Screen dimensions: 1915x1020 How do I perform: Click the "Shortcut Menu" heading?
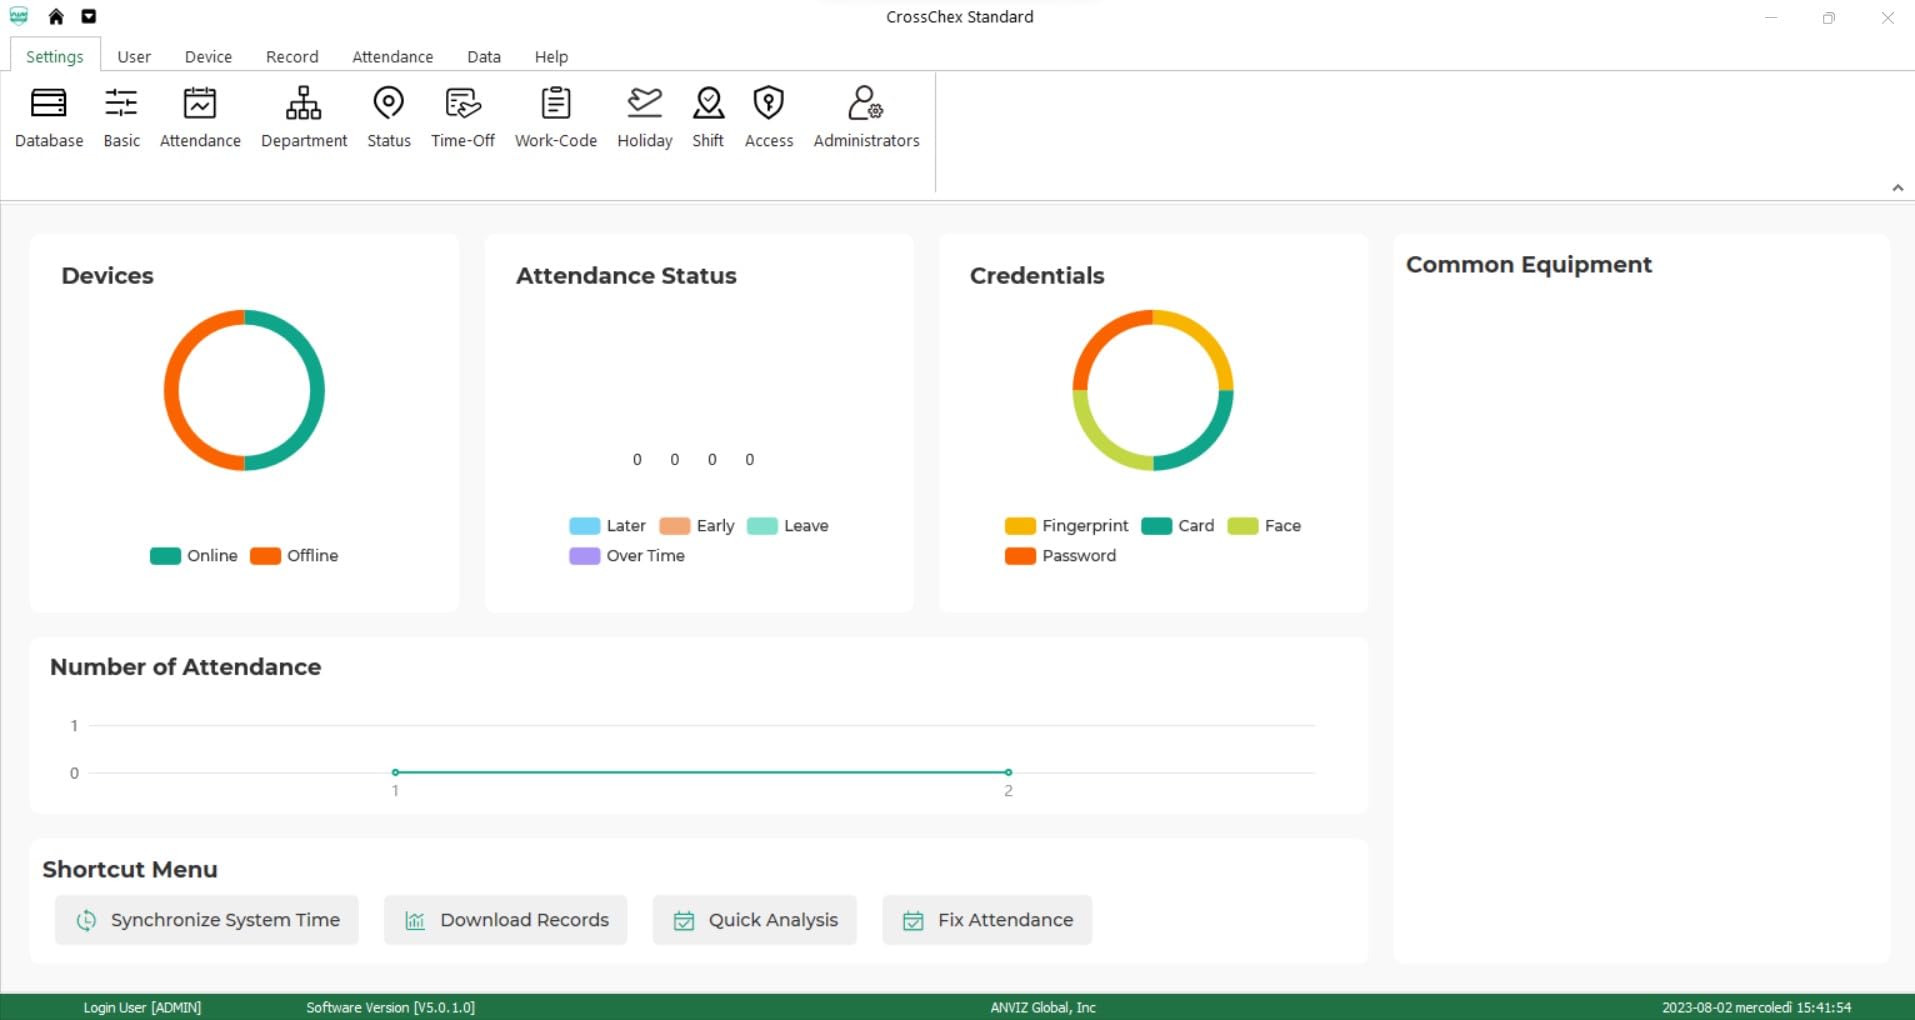[130, 870]
